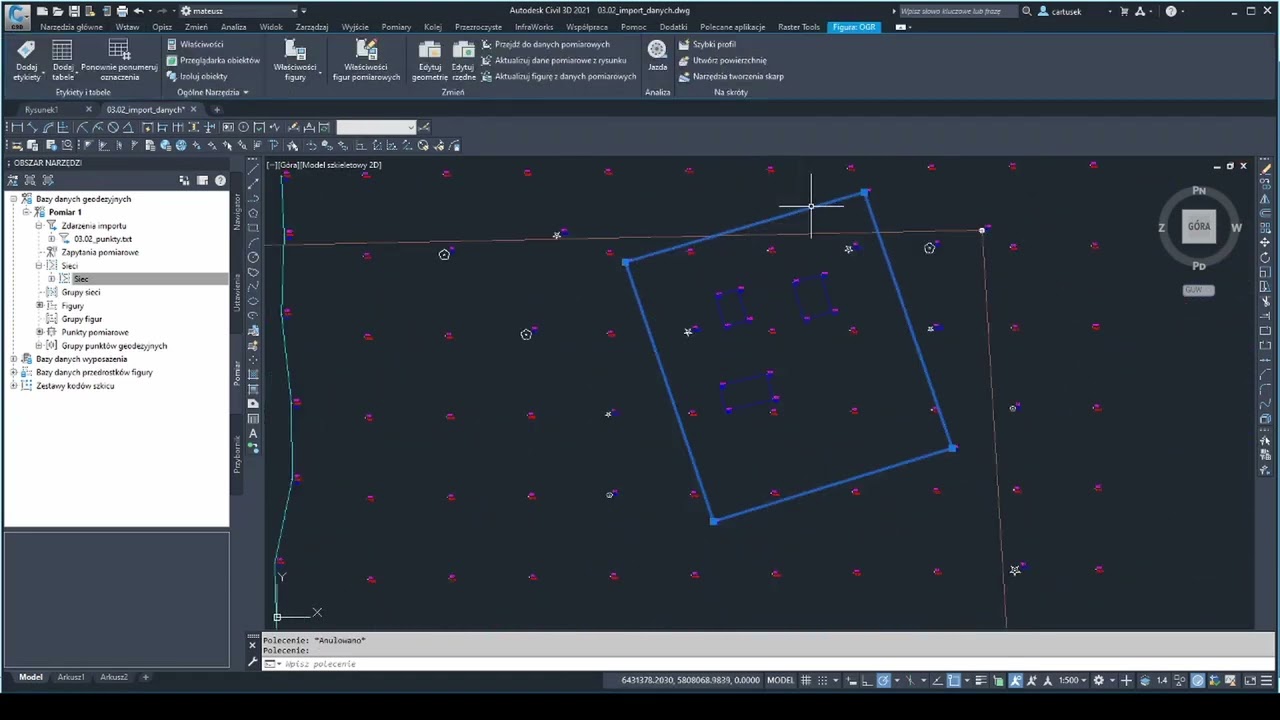
Task: Click Aktualizuj dane pomiarowe z rysunku
Action: click(554, 60)
